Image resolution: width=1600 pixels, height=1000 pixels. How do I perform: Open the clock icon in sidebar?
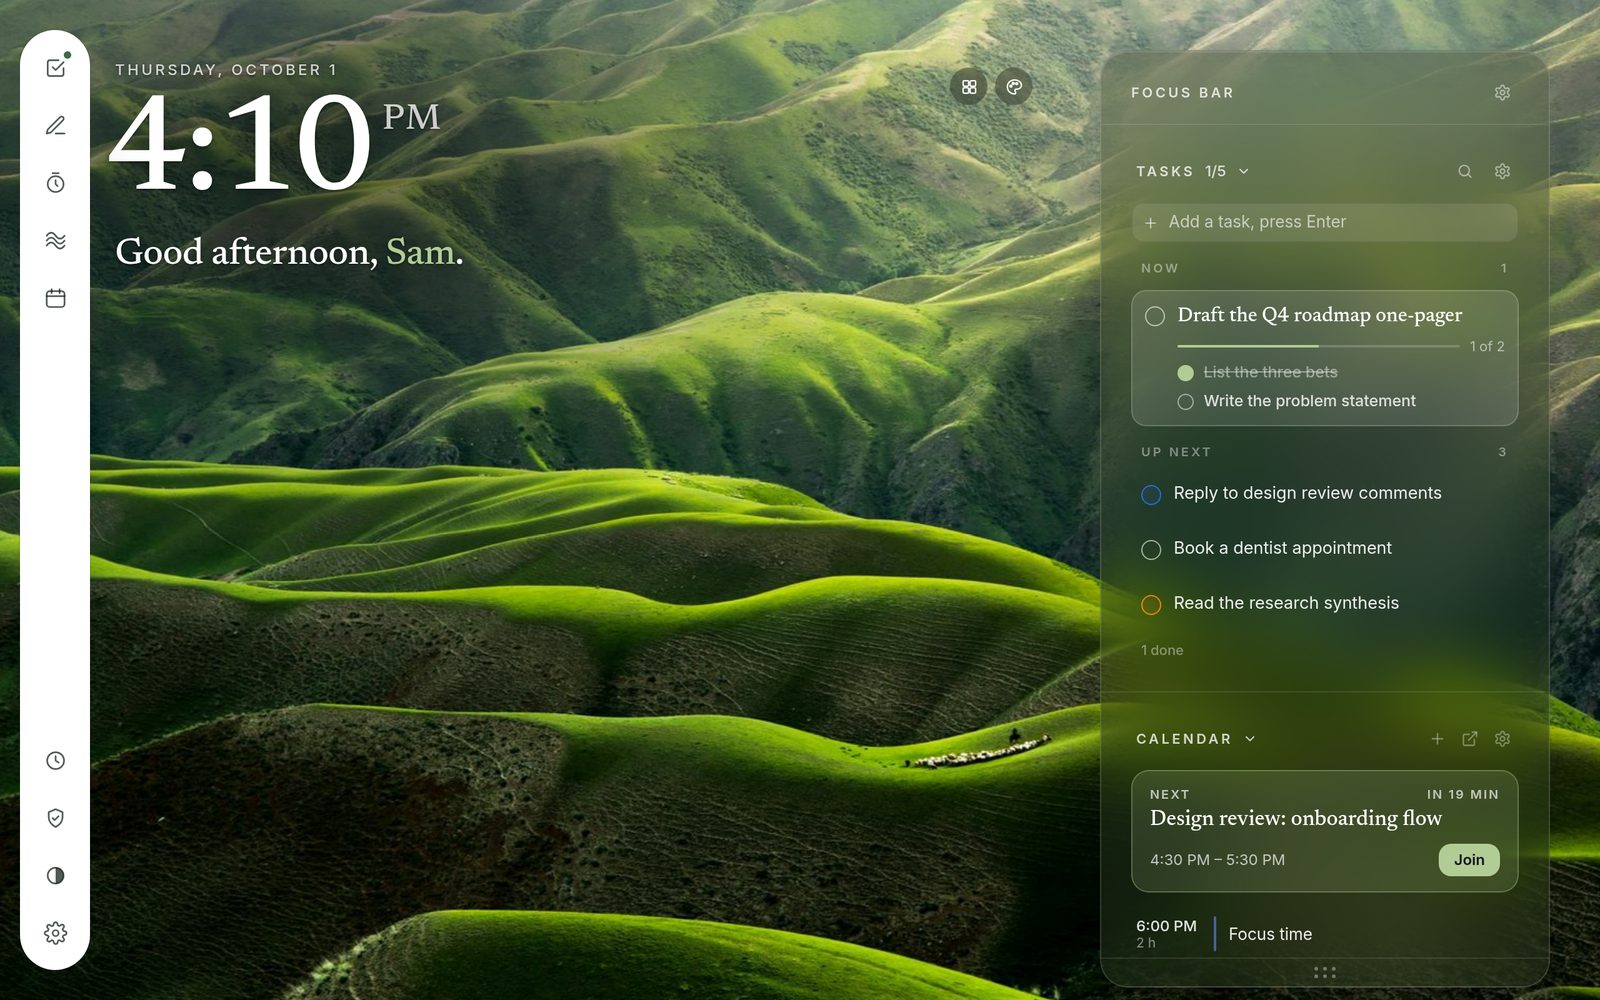pyautogui.click(x=56, y=761)
